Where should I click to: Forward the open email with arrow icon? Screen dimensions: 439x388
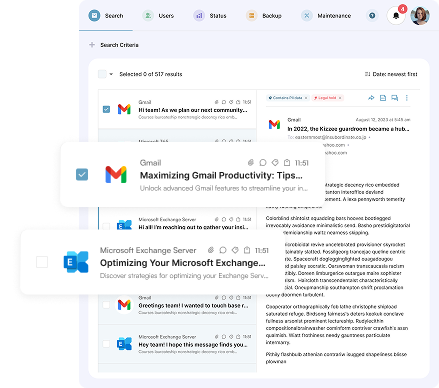pyautogui.click(x=371, y=98)
